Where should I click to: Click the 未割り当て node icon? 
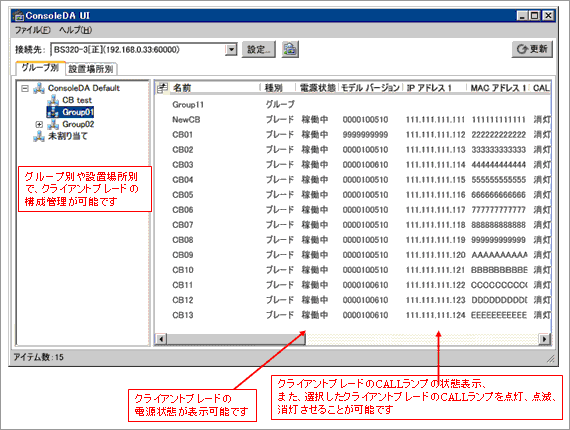[x=39, y=136]
